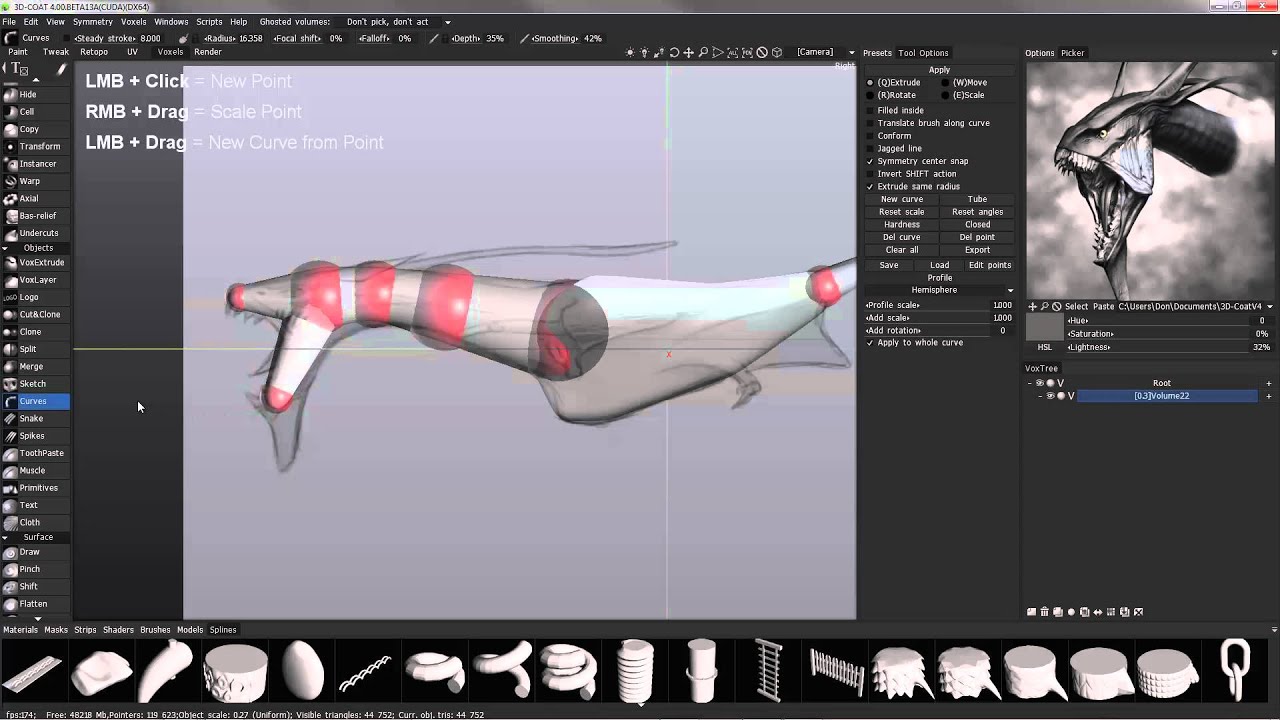
Task: Click the Pinch brush icon
Action: [10, 570]
